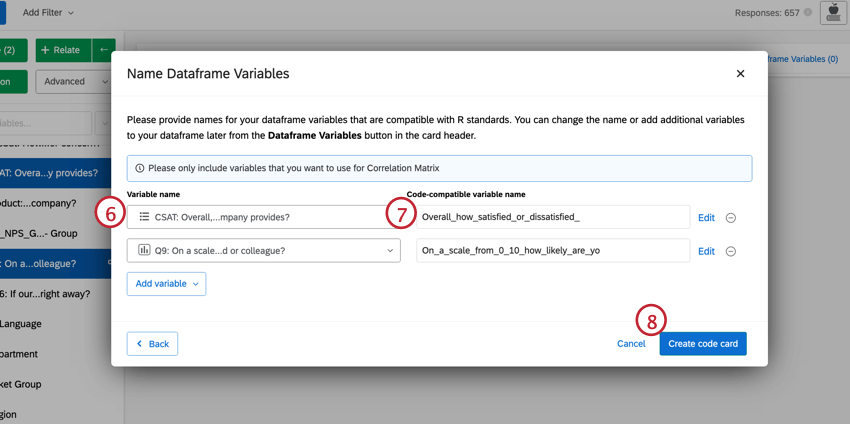Image resolution: width=850 pixels, height=424 pixels.
Task: Click the Create code card button
Action: pyautogui.click(x=702, y=344)
